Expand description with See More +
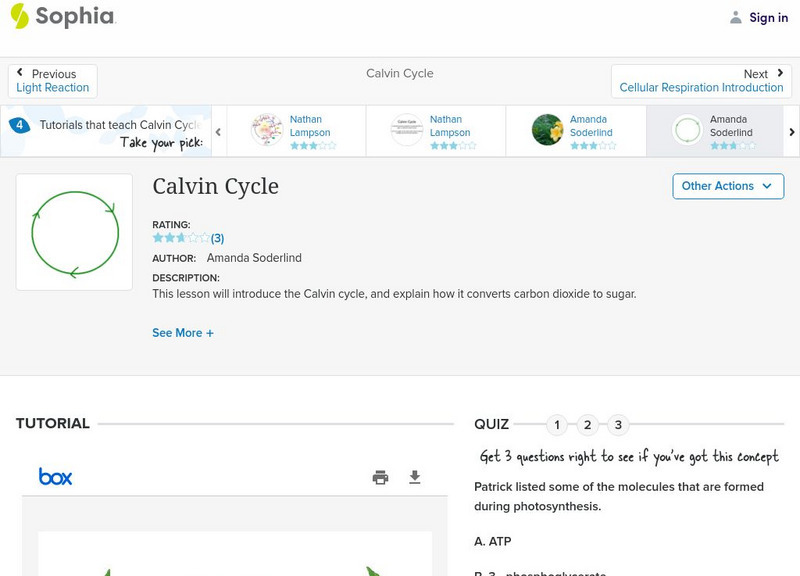 click(183, 333)
